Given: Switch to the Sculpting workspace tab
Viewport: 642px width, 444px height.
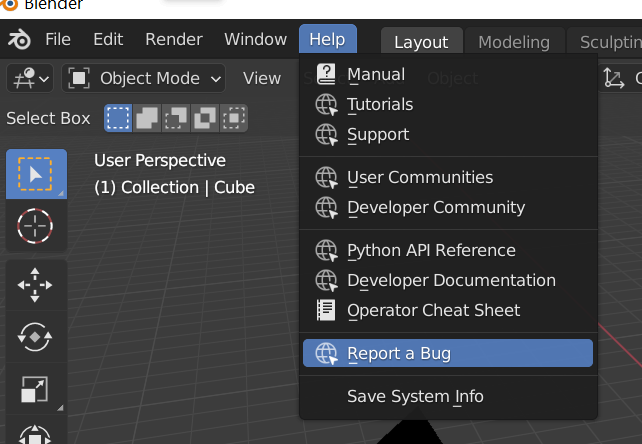Looking at the screenshot, I should (606, 42).
